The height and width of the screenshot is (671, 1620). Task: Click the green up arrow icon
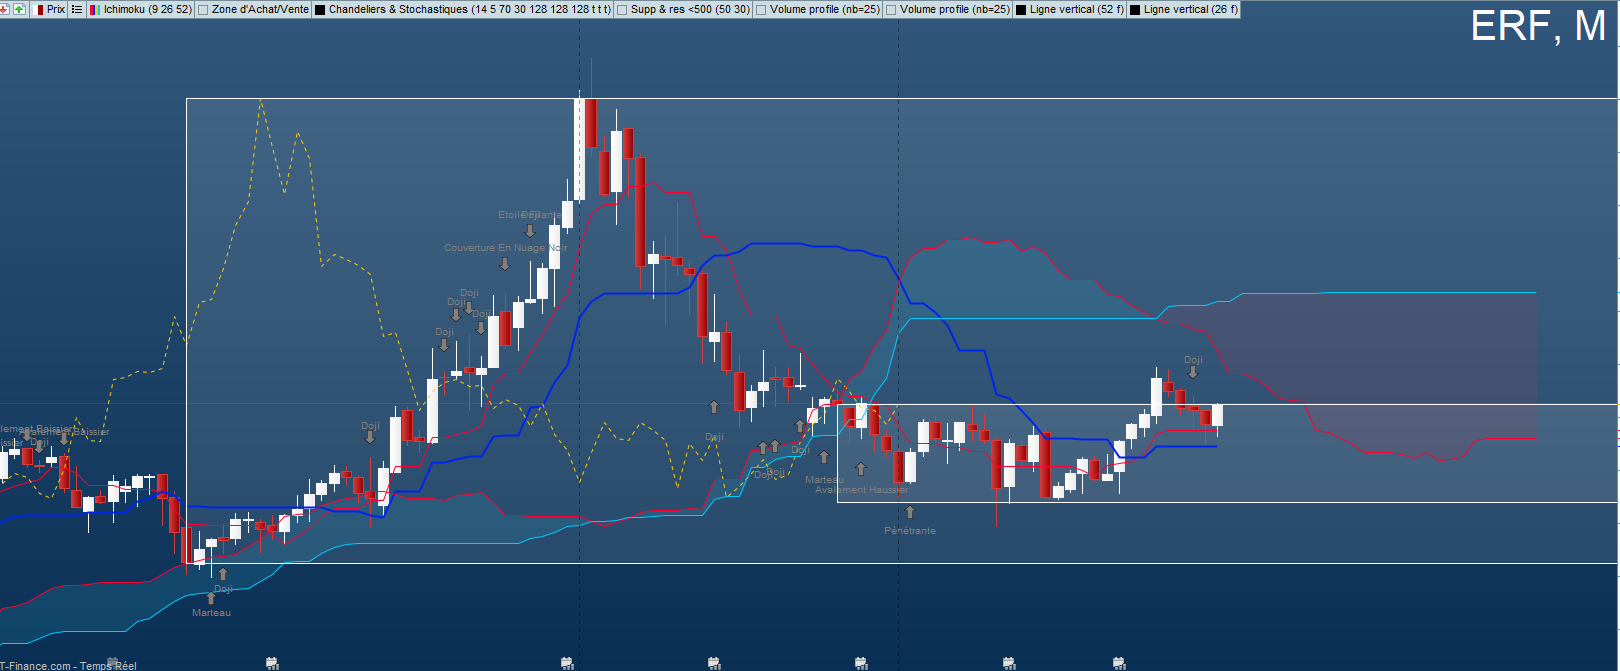(x=19, y=9)
